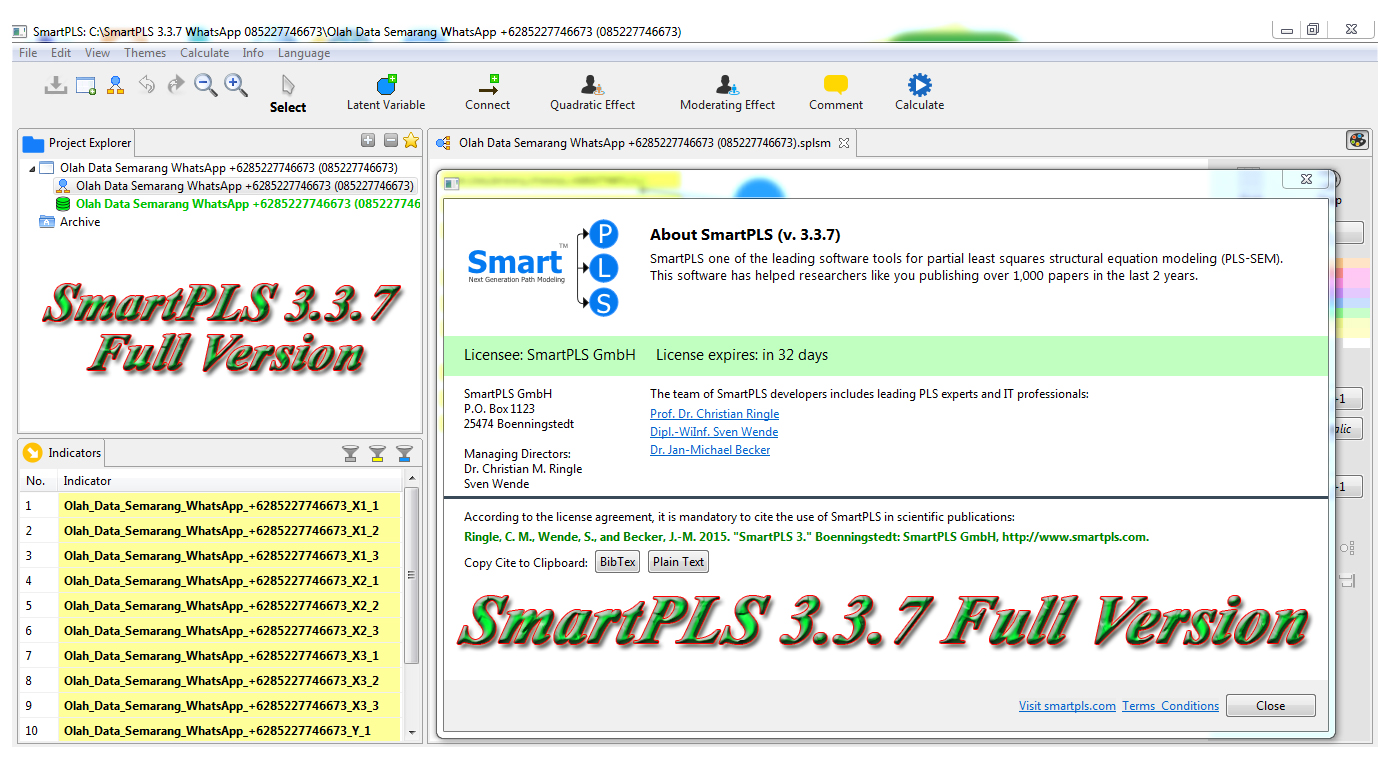Click the new path model toolbar icon
The width and height of the screenshot is (1381, 781).
pos(116,86)
